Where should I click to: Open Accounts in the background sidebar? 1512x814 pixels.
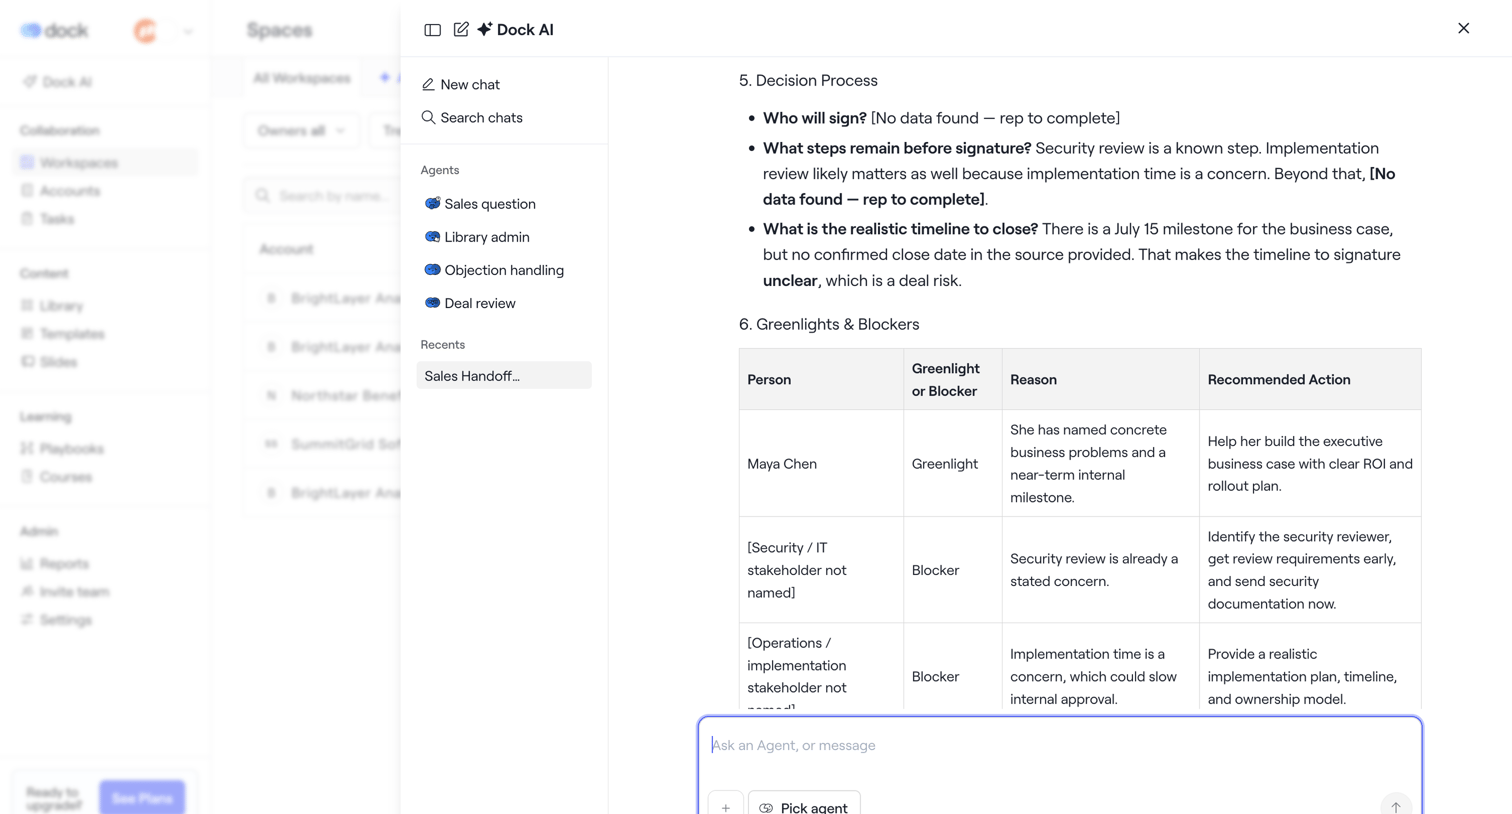tap(60, 191)
